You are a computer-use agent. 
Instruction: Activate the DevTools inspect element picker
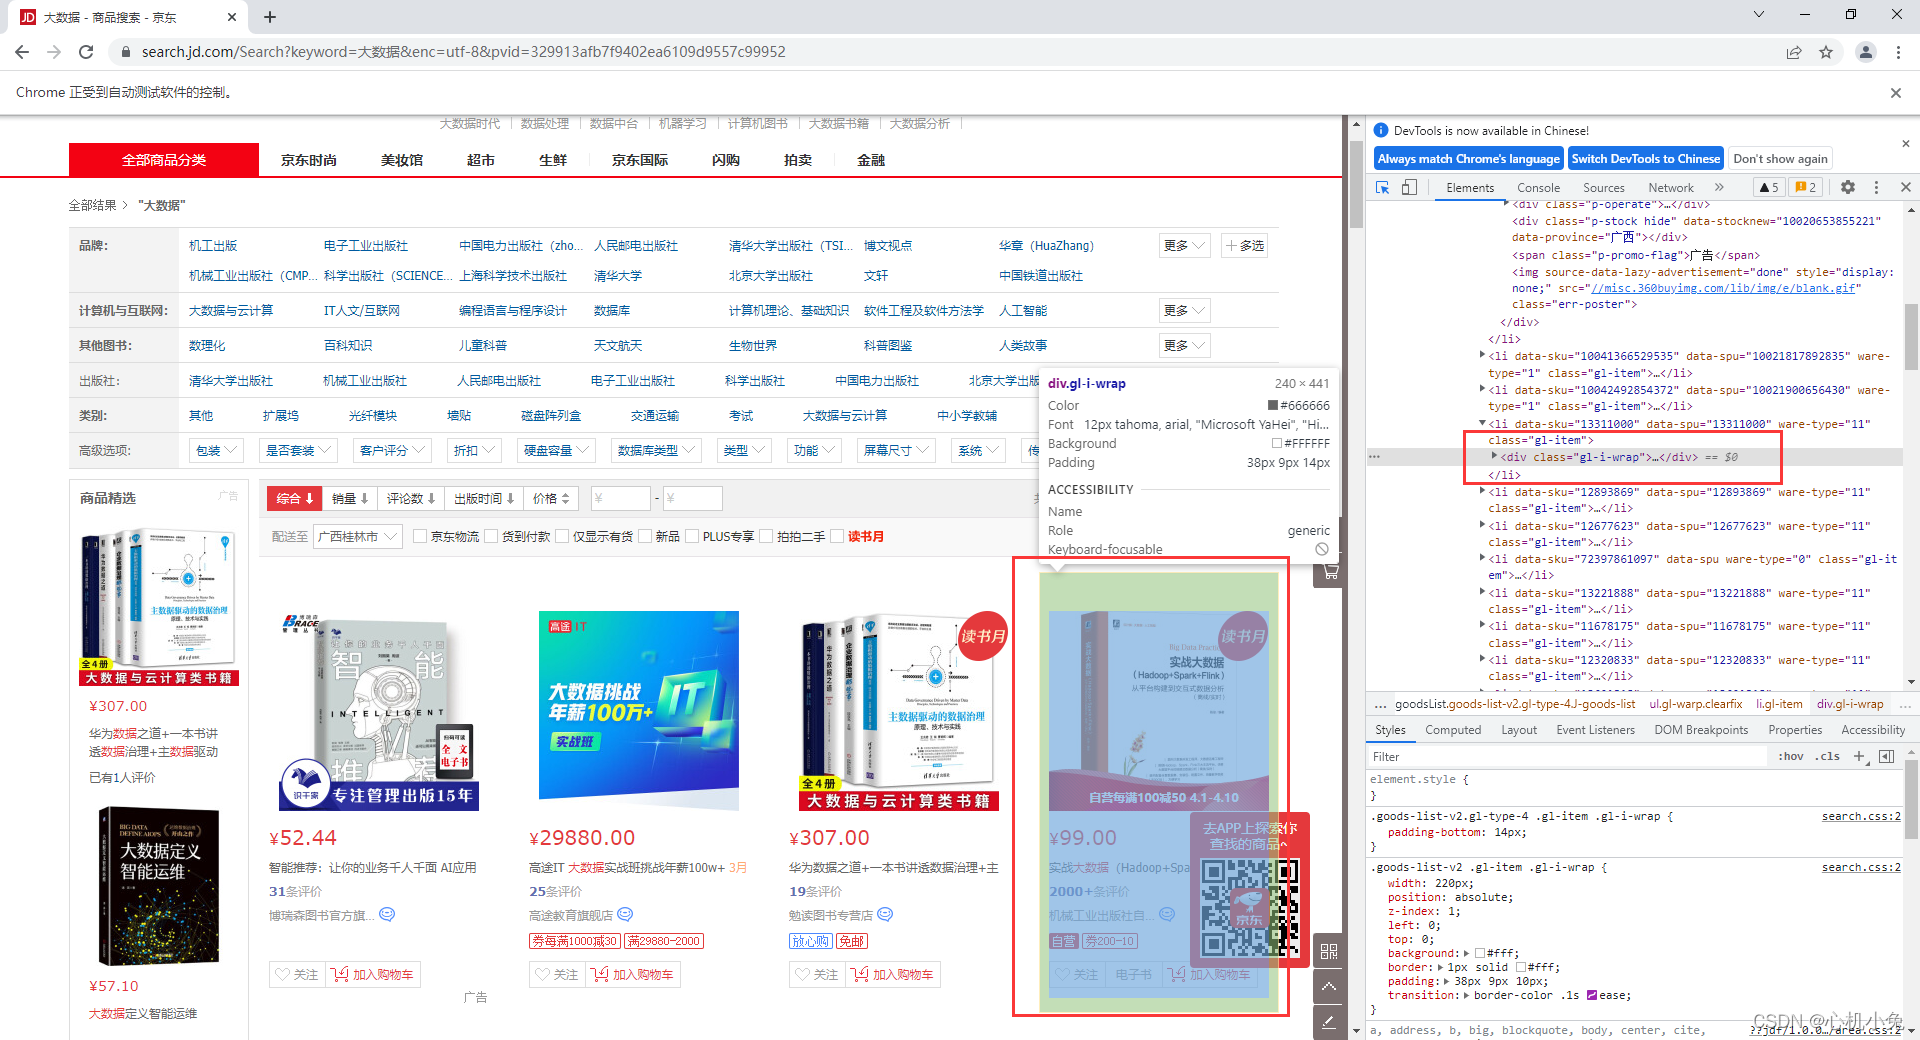[1383, 187]
